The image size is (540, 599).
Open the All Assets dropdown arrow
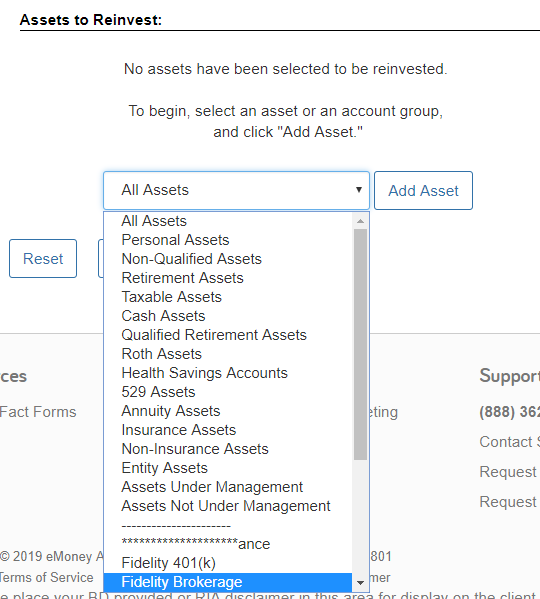(x=359, y=190)
